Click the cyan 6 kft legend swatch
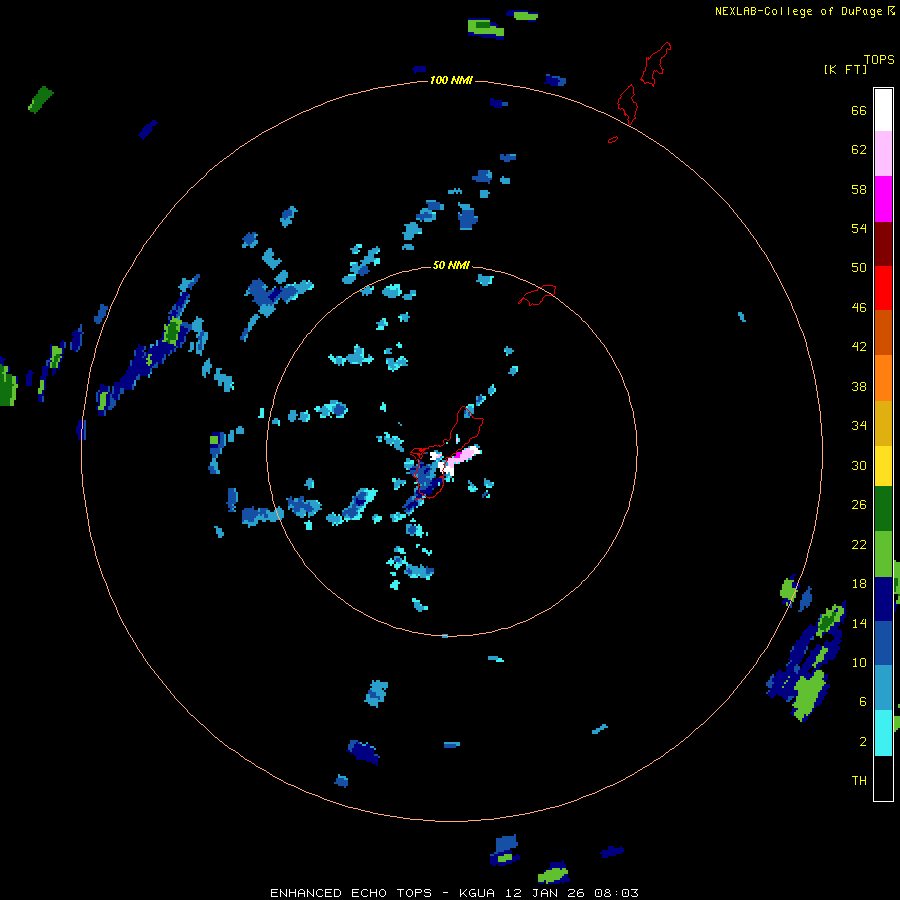This screenshot has height=900, width=900. [x=883, y=733]
